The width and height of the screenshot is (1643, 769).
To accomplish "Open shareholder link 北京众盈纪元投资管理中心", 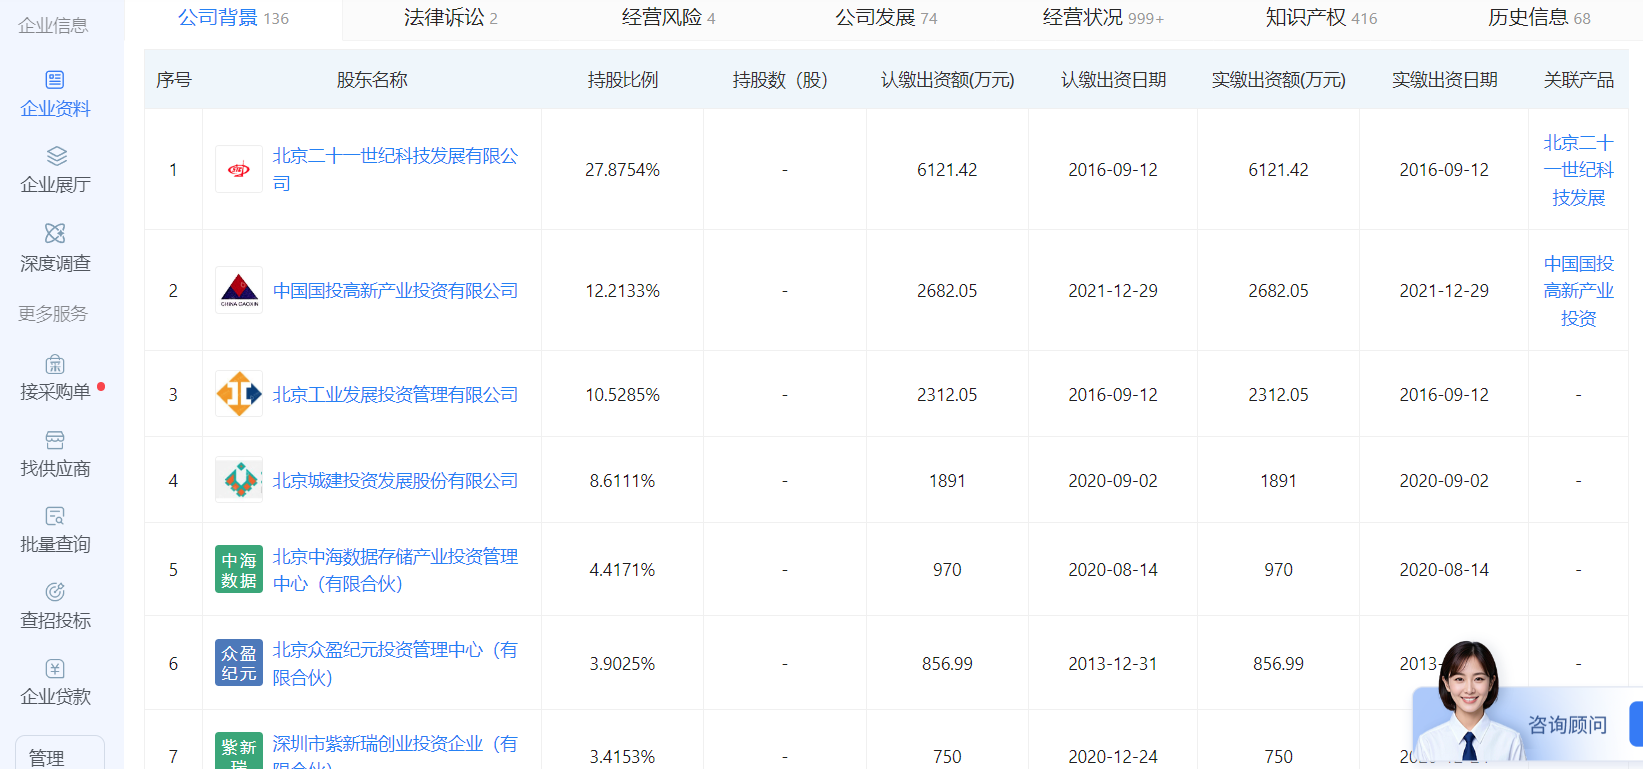I will pyautogui.click(x=395, y=663).
